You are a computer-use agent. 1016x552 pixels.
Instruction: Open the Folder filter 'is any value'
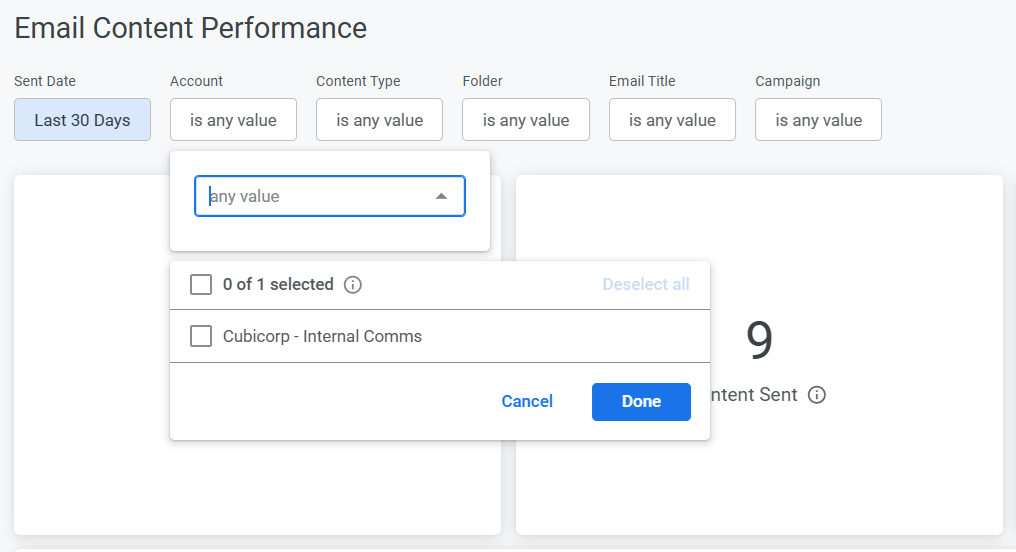(525, 120)
